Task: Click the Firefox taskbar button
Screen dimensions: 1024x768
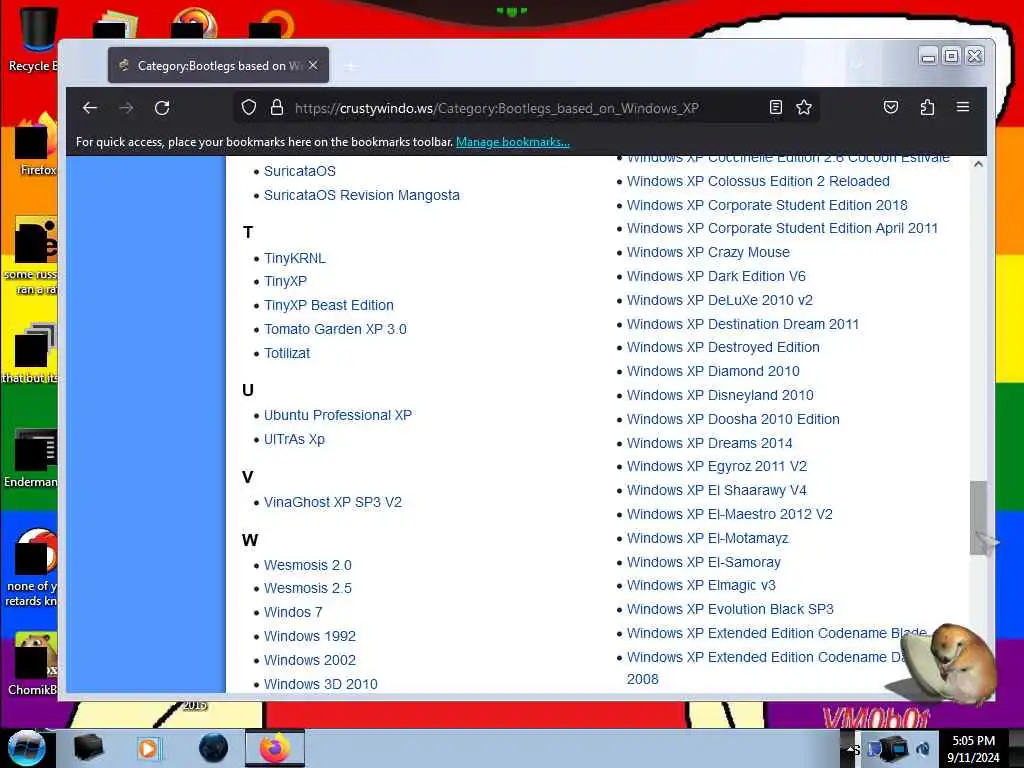Action: (275, 748)
